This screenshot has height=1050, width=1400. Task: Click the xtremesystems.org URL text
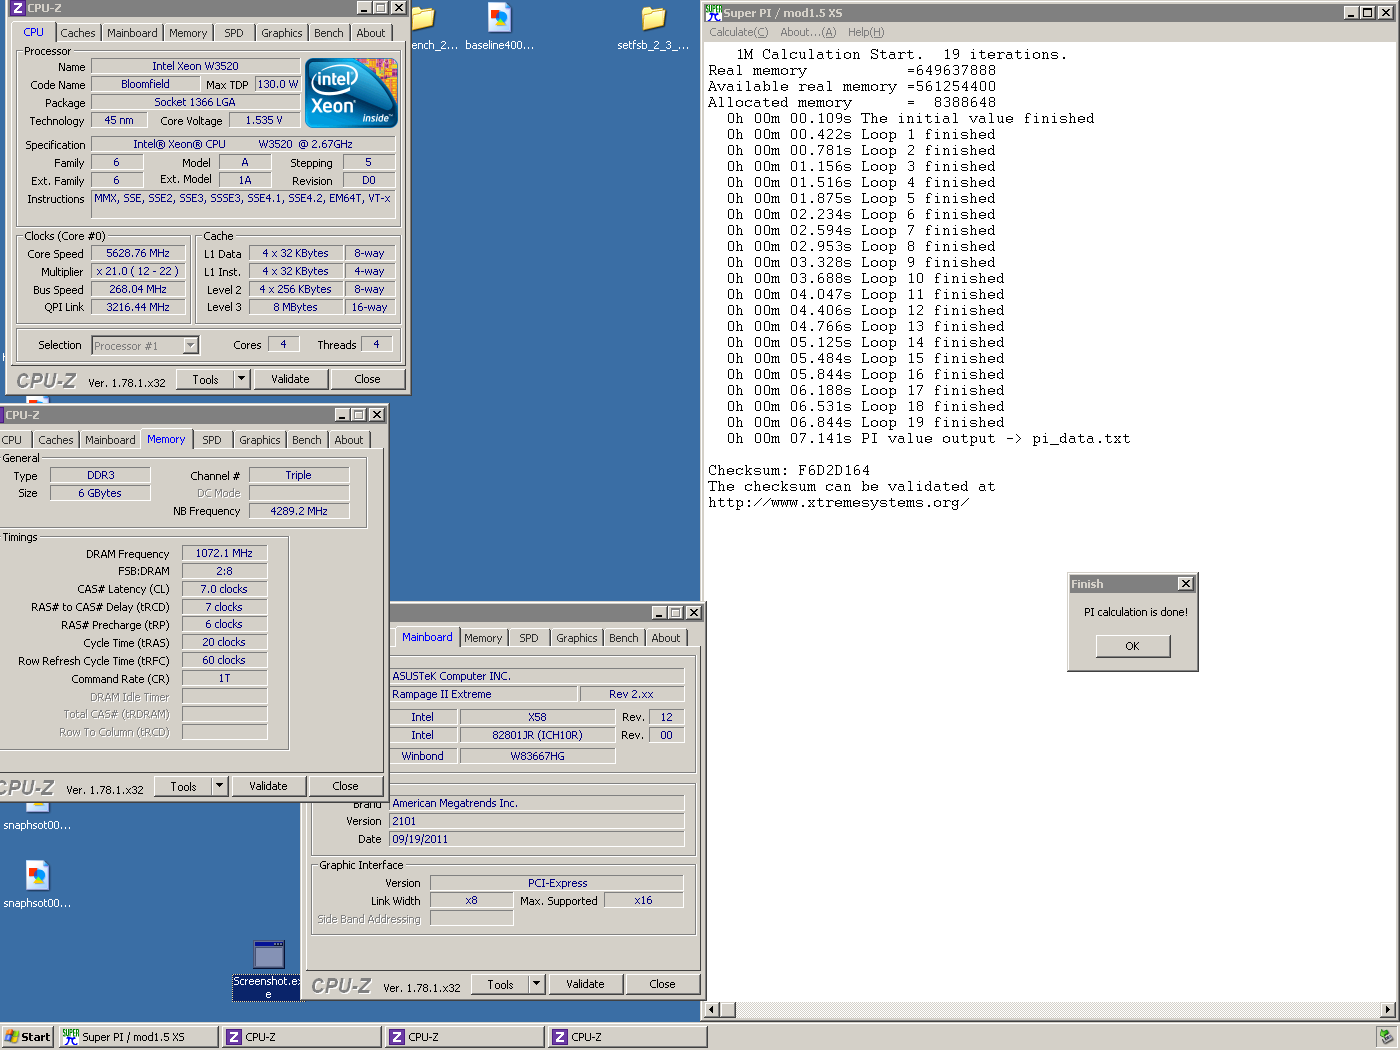(x=838, y=502)
